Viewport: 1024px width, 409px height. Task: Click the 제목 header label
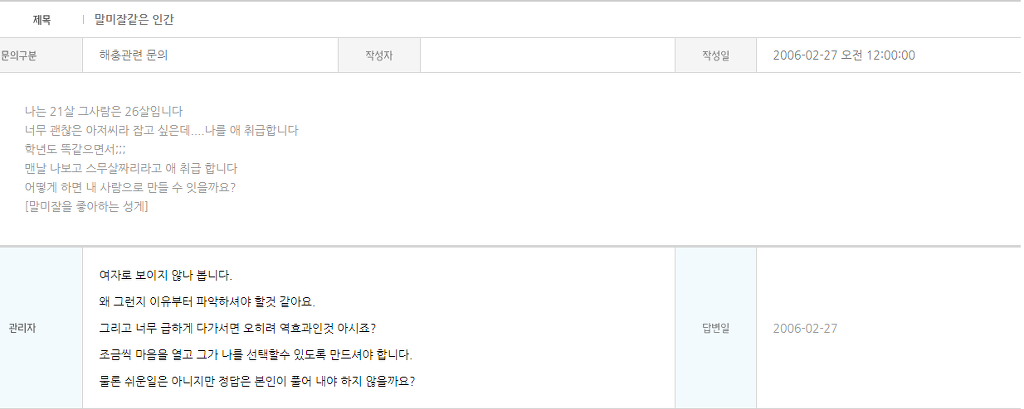coord(42,20)
